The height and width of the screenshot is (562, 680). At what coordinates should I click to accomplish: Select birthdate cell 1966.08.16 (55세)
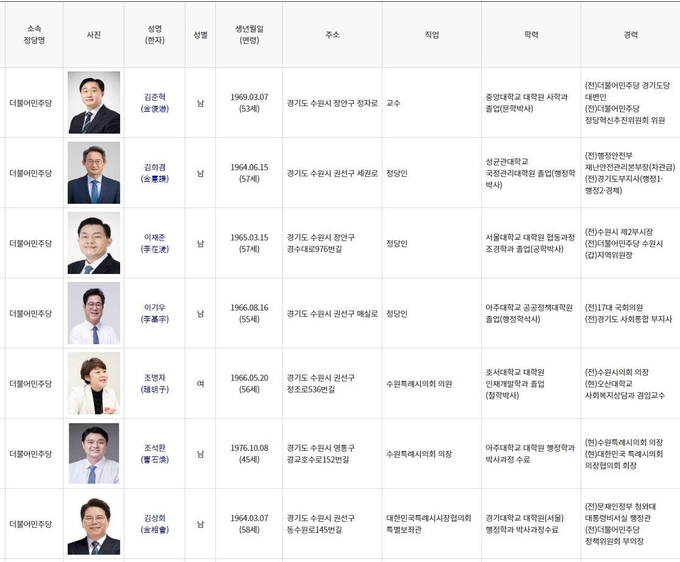(249, 313)
